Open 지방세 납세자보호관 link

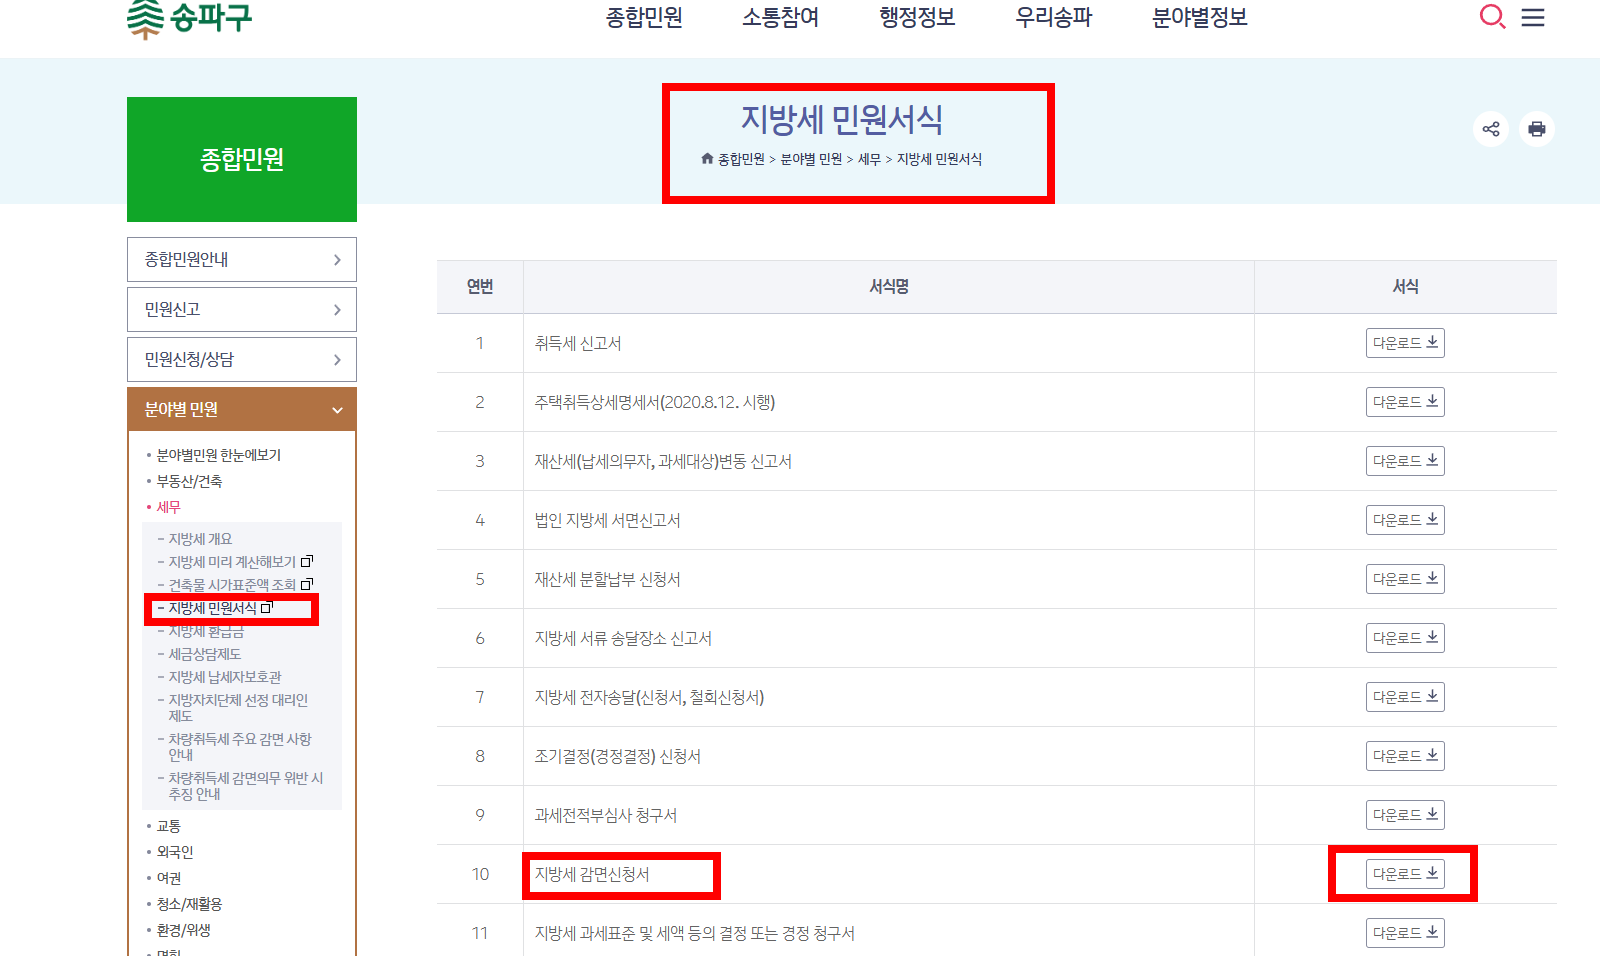225,677
